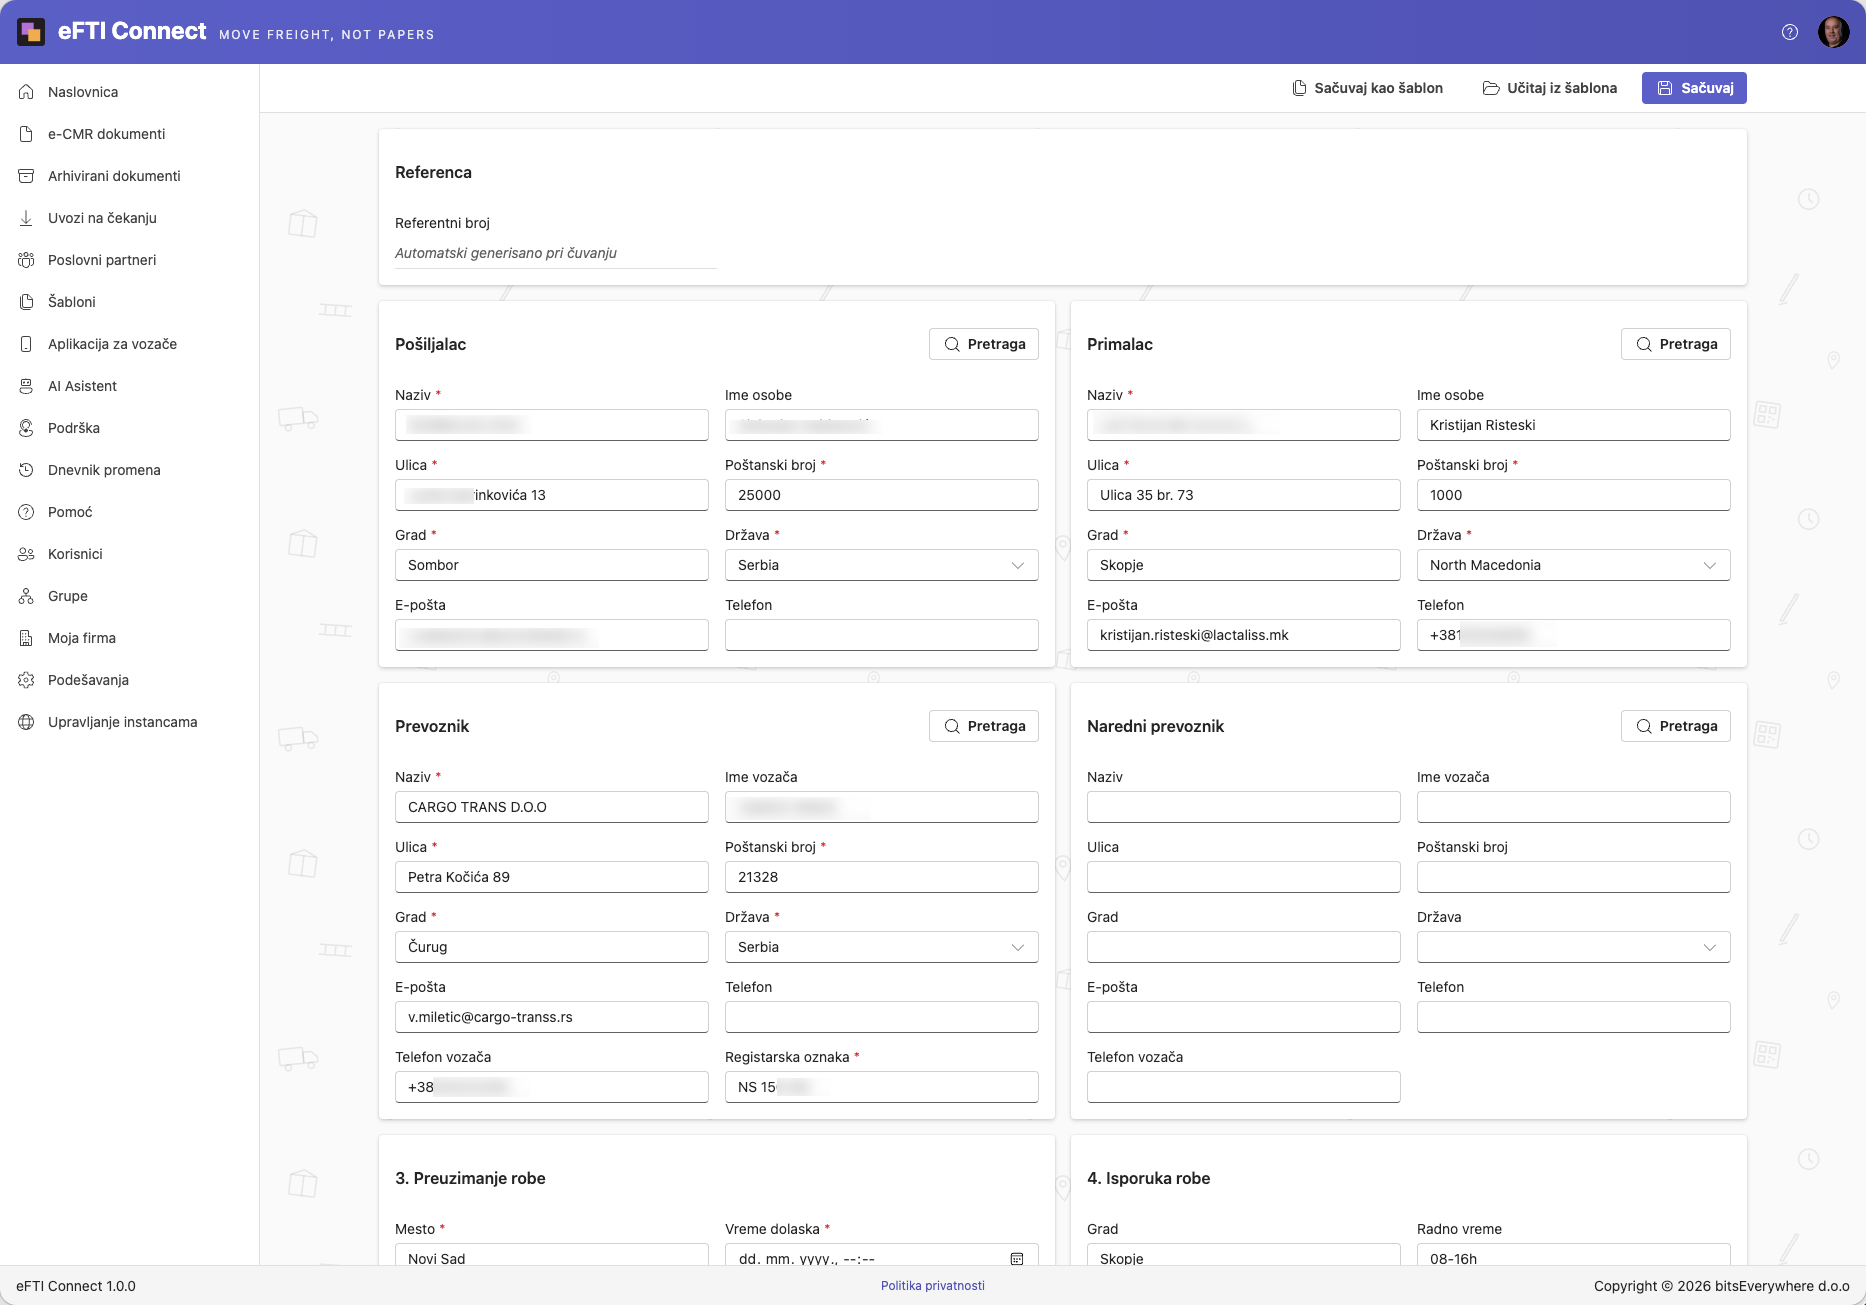Click the Primalac Ime osobe field Kristijan Risteski

[1574, 425]
